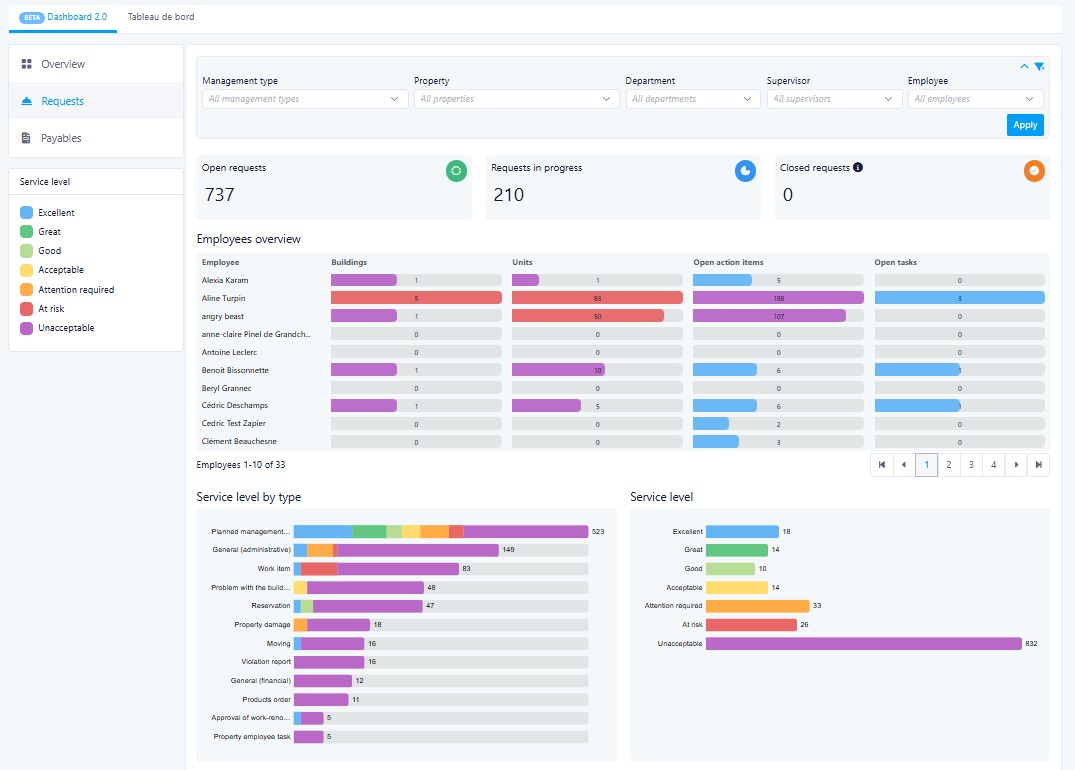This screenshot has height=770, width=1075.
Task: Open the Supervisor dropdown
Action: tap(834, 99)
